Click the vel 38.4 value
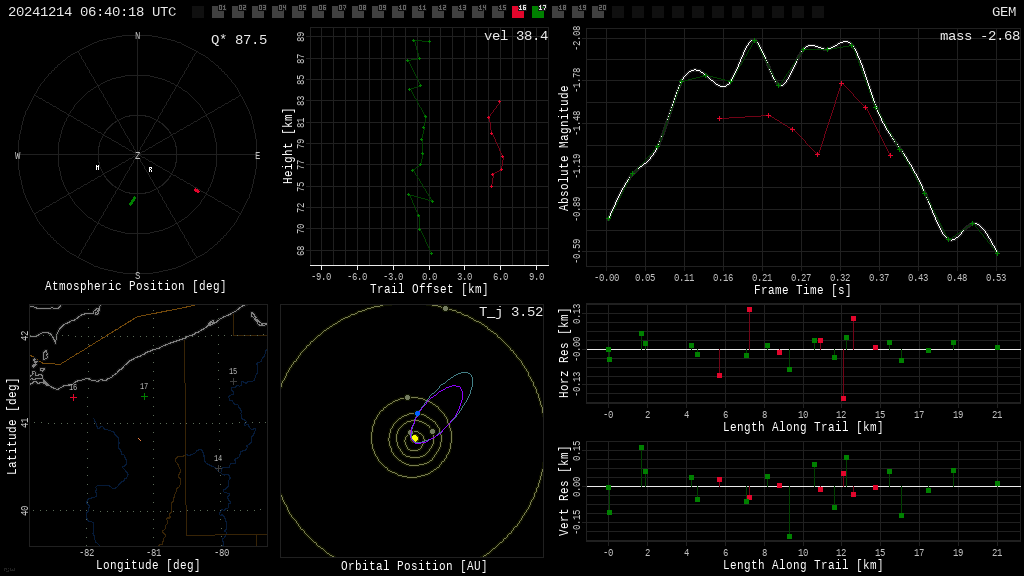The width and height of the screenshot is (1024, 576). pyautogui.click(x=516, y=36)
